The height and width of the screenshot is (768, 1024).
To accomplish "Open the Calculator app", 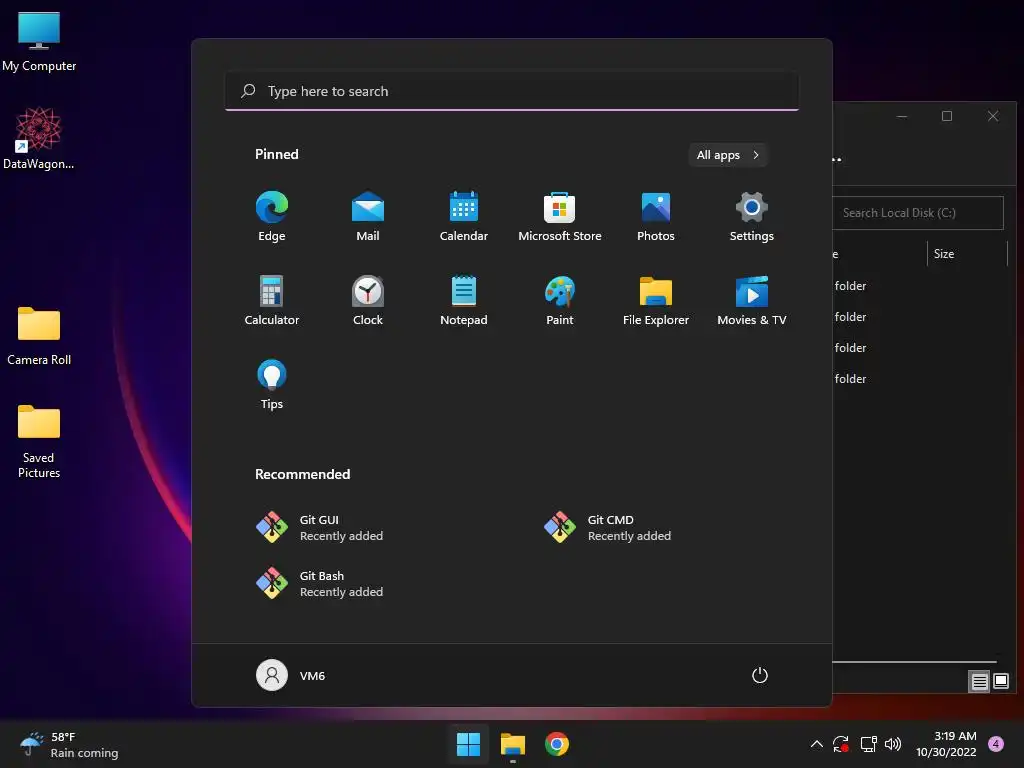I will (272, 300).
